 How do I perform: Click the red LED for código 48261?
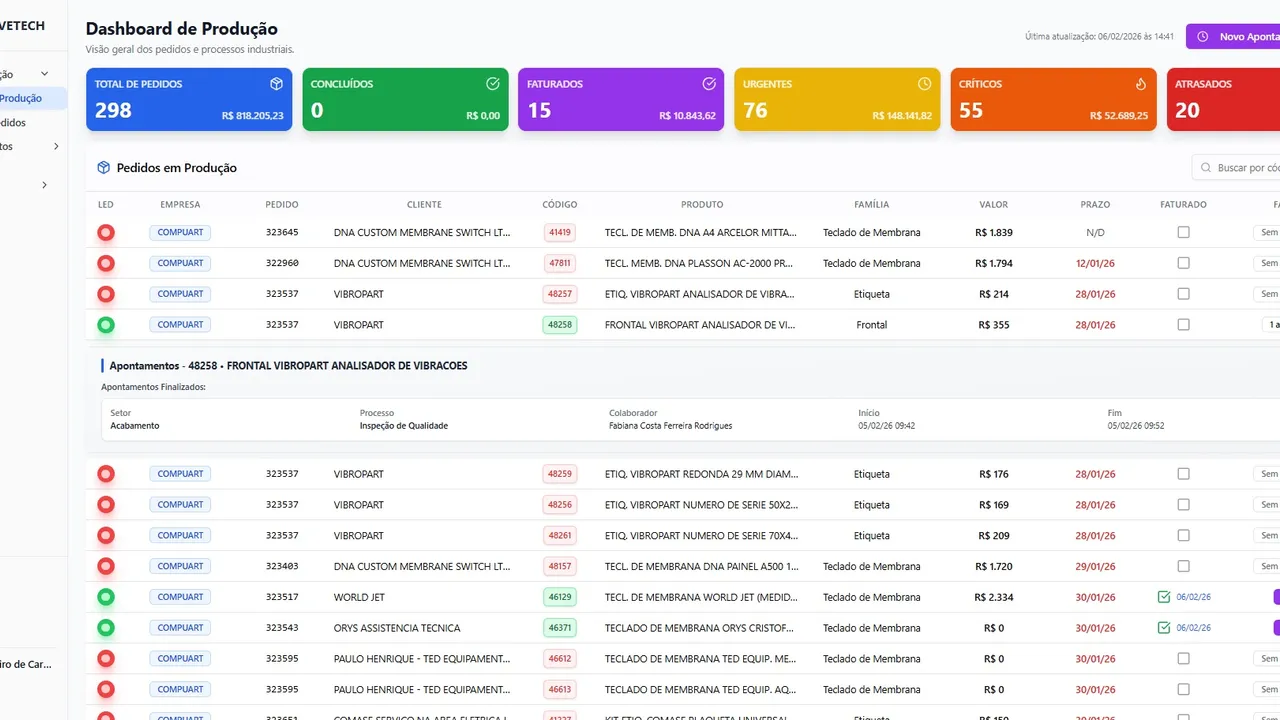[x=106, y=536]
